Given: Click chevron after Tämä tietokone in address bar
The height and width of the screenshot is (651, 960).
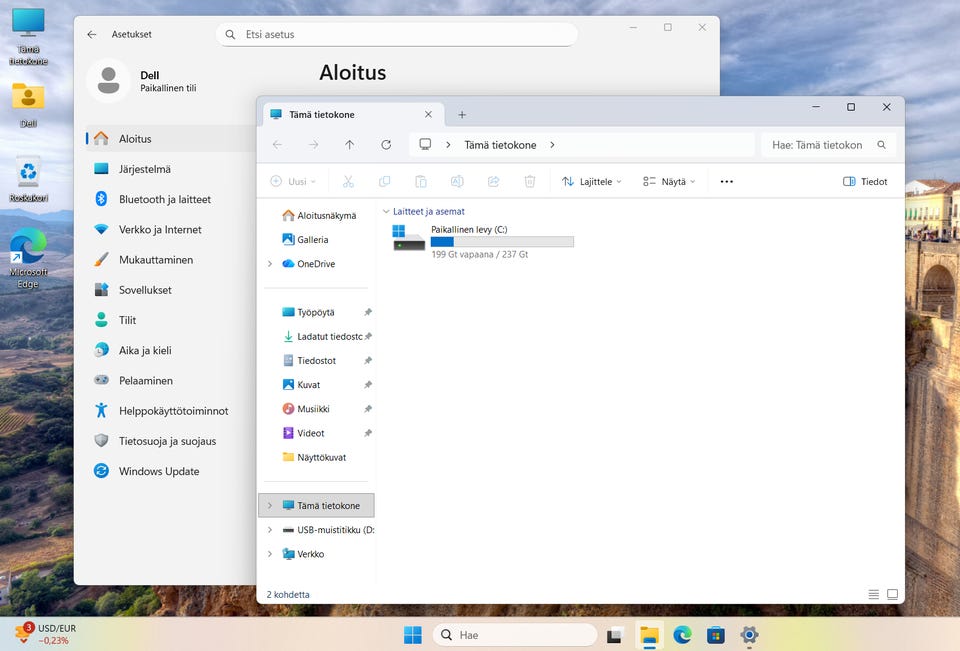Looking at the screenshot, I should click(x=552, y=145).
